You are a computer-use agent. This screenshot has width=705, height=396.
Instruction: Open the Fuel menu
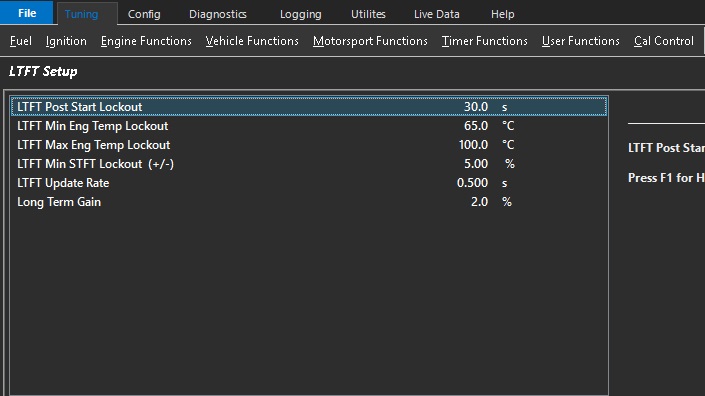(21, 41)
